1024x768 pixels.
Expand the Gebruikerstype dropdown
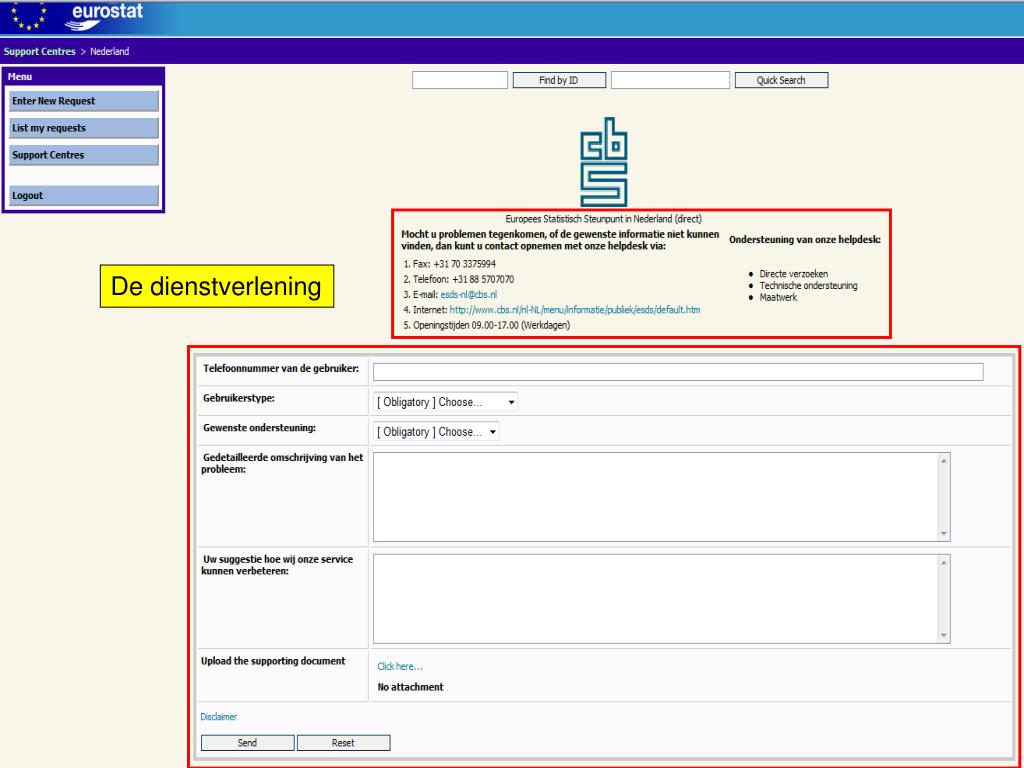pyautogui.click(x=446, y=402)
